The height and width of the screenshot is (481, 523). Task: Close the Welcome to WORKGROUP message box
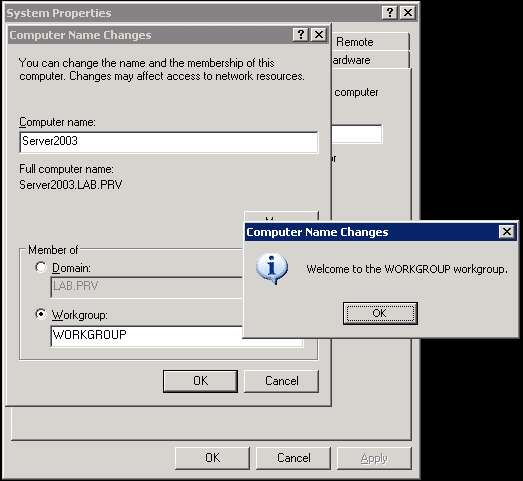[x=507, y=231]
